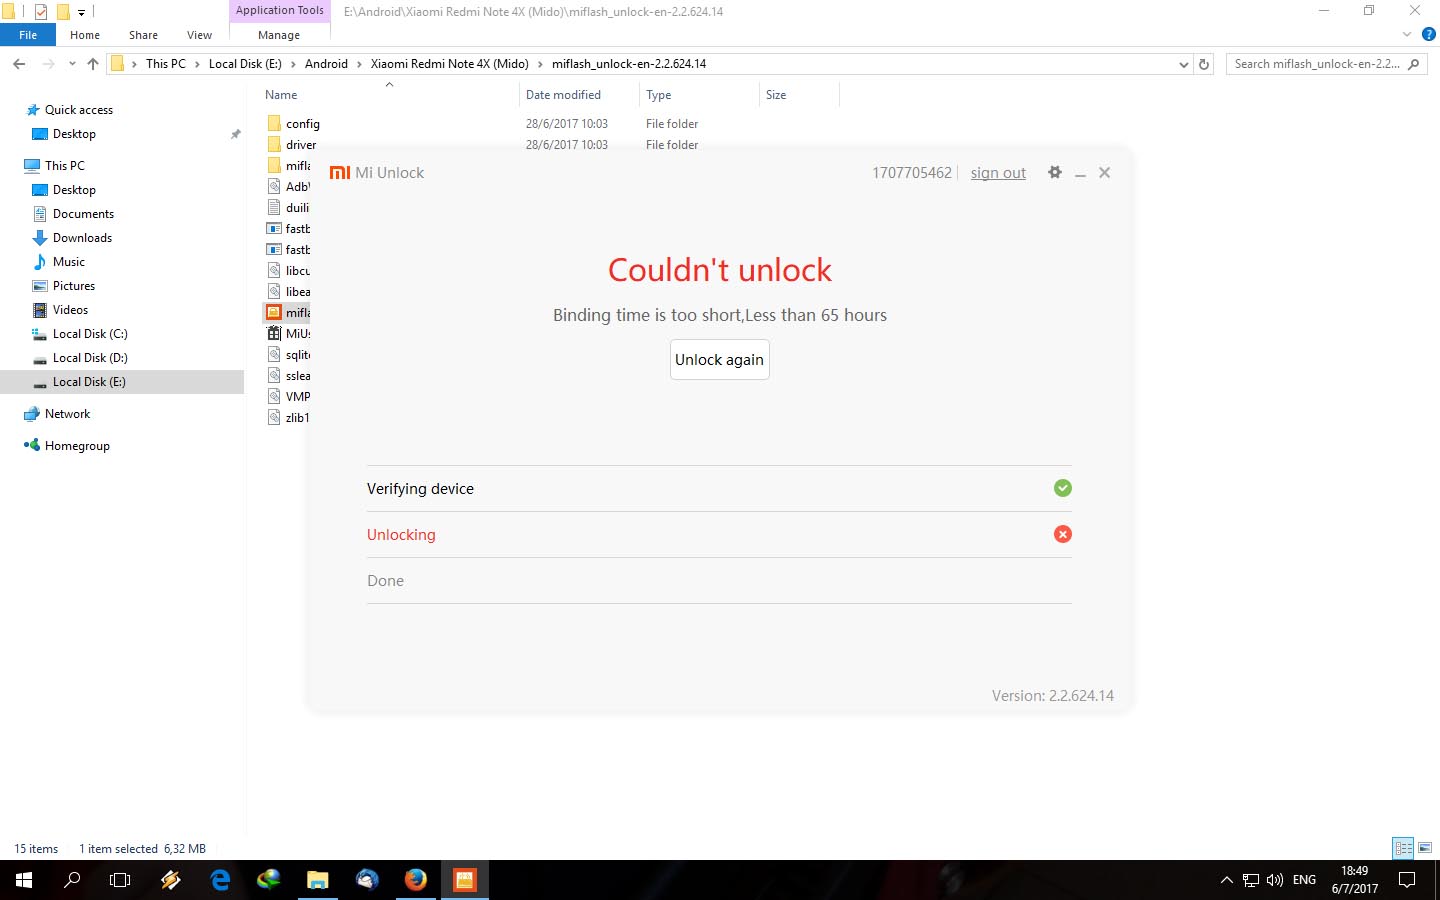Viewport: 1440px width, 900px height.
Task: Open Local Disk (D:) in navigation pane
Action: point(90,358)
